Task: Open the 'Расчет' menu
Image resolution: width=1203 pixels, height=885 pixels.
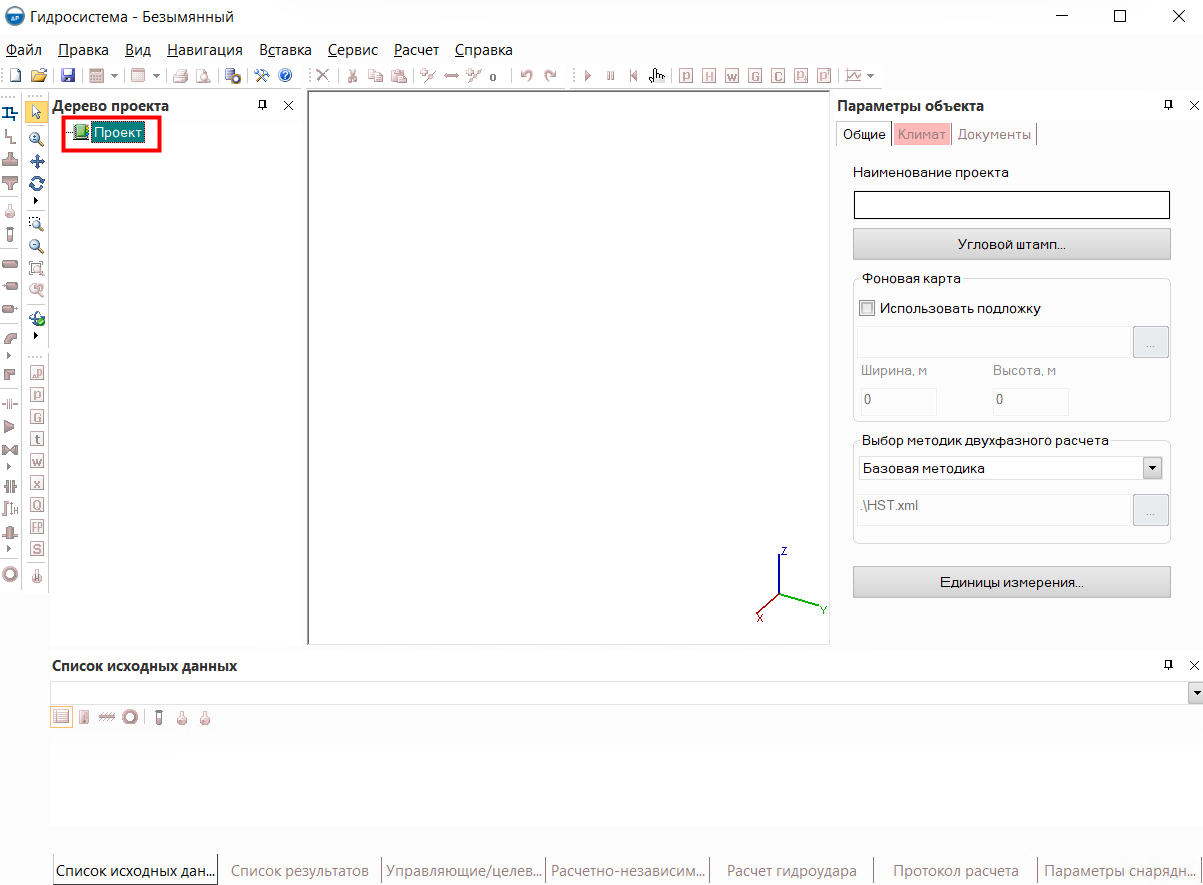Action: pos(416,50)
